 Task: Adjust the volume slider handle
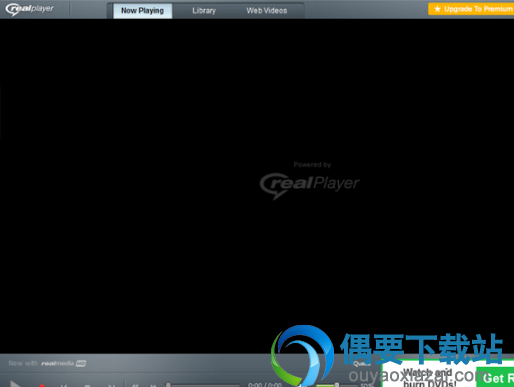[337, 385]
